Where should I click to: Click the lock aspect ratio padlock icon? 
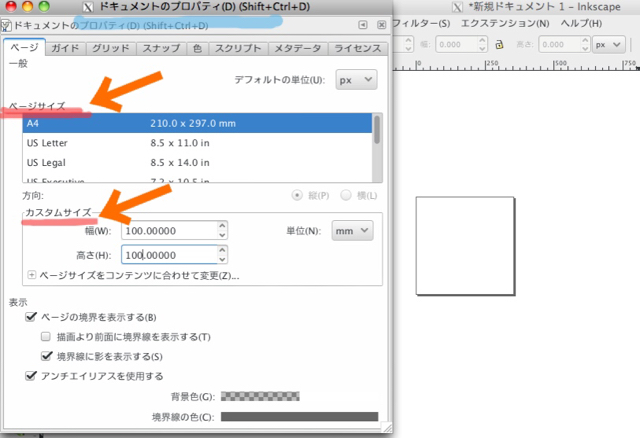point(498,45)
